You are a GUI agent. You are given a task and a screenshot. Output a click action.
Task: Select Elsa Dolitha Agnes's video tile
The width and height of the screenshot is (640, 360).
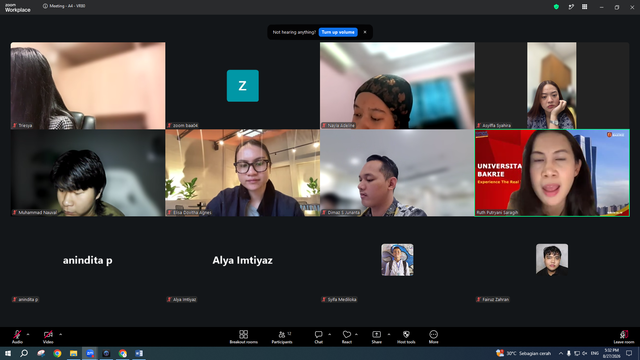pos(242,173)
